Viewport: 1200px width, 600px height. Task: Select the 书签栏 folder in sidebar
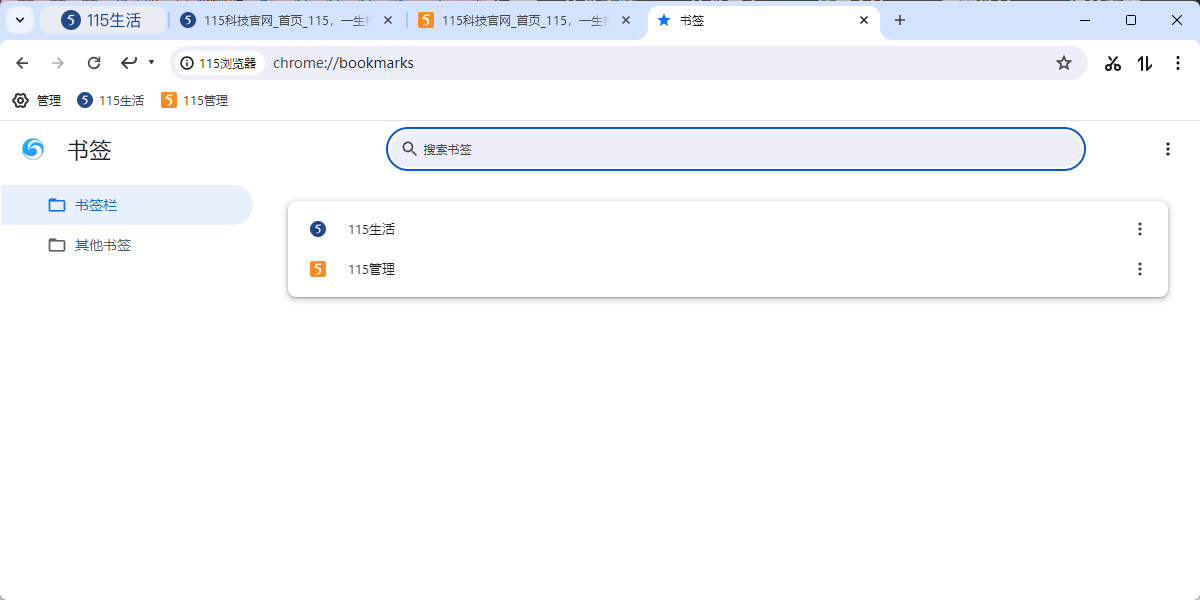pyautogui.click(x=96, y=205)
